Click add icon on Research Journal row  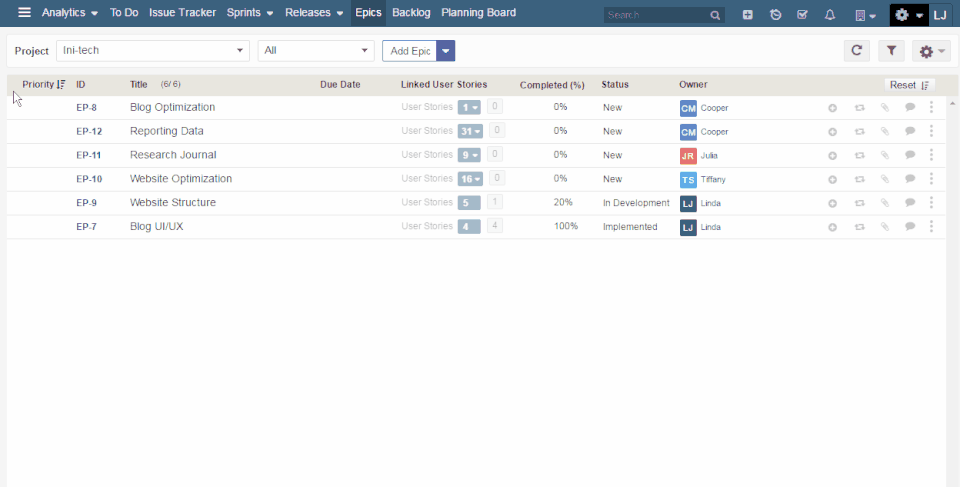tap(832, 156)
